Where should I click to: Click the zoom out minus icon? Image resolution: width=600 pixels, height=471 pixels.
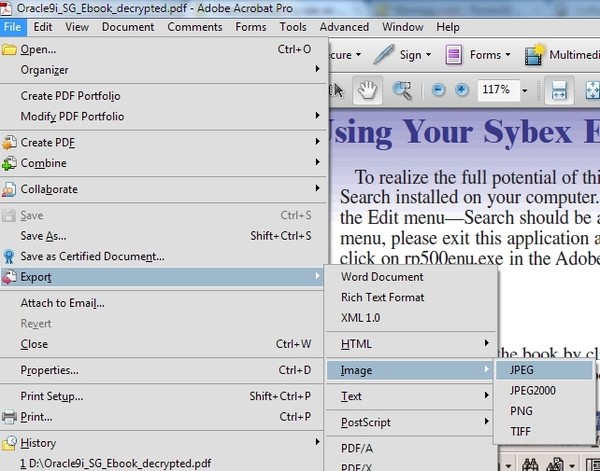(438, 90)
